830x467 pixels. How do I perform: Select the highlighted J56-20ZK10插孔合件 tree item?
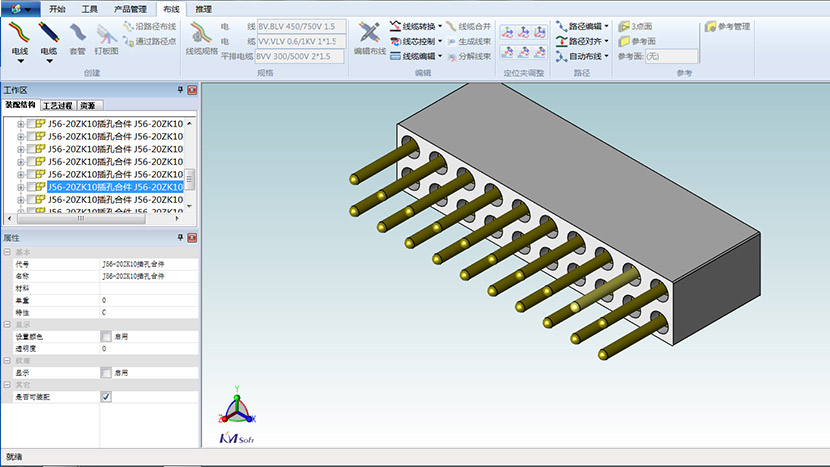tap(115, 187)
